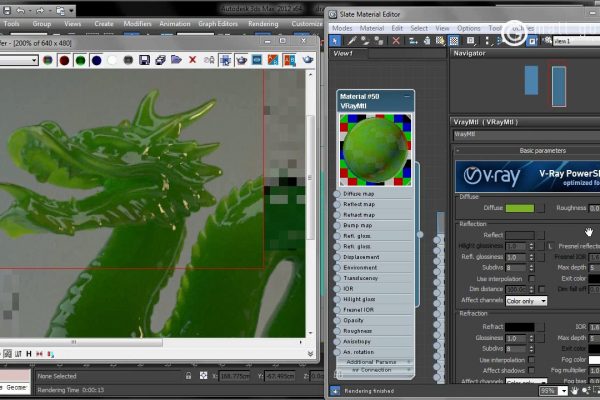The image size is (600, 400).
Task: Enable the red channel in frame buffer
Action: [x=64, y=60]
